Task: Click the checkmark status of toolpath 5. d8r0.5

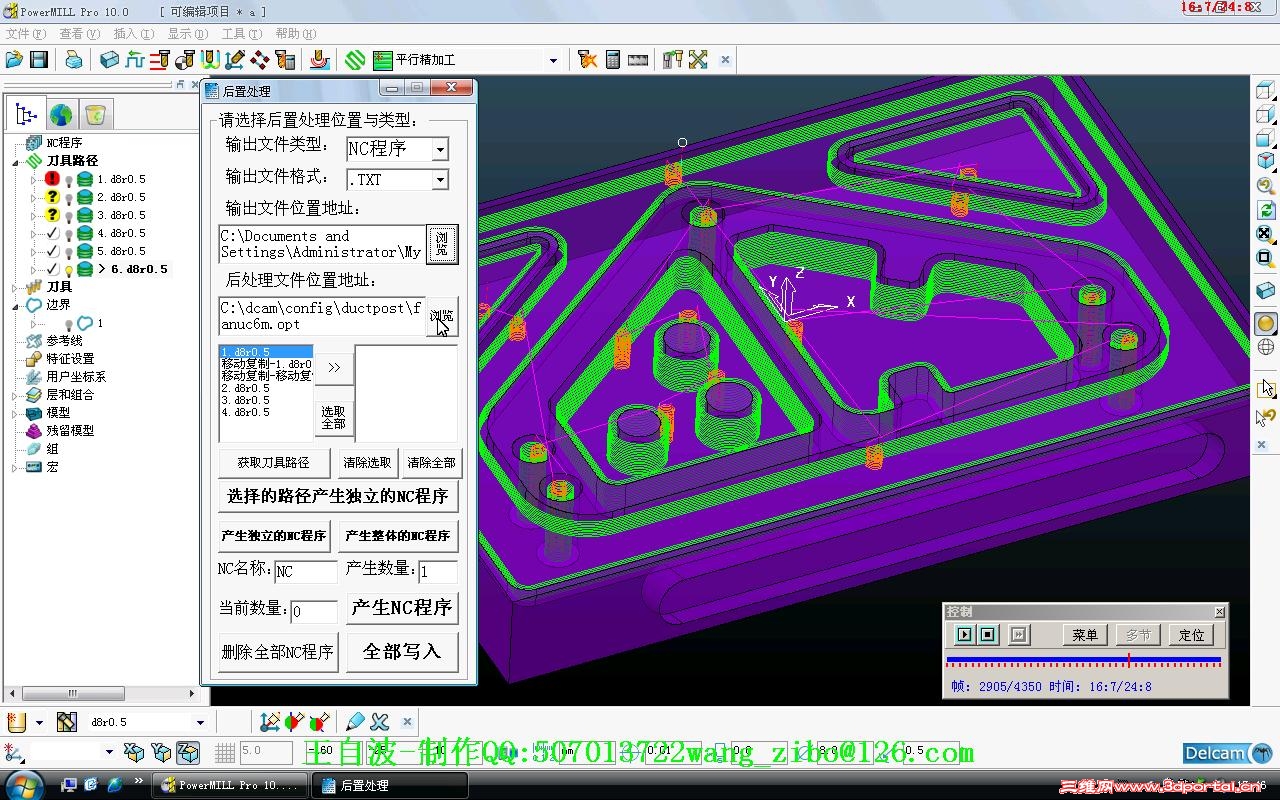Action: click(53, 251)
